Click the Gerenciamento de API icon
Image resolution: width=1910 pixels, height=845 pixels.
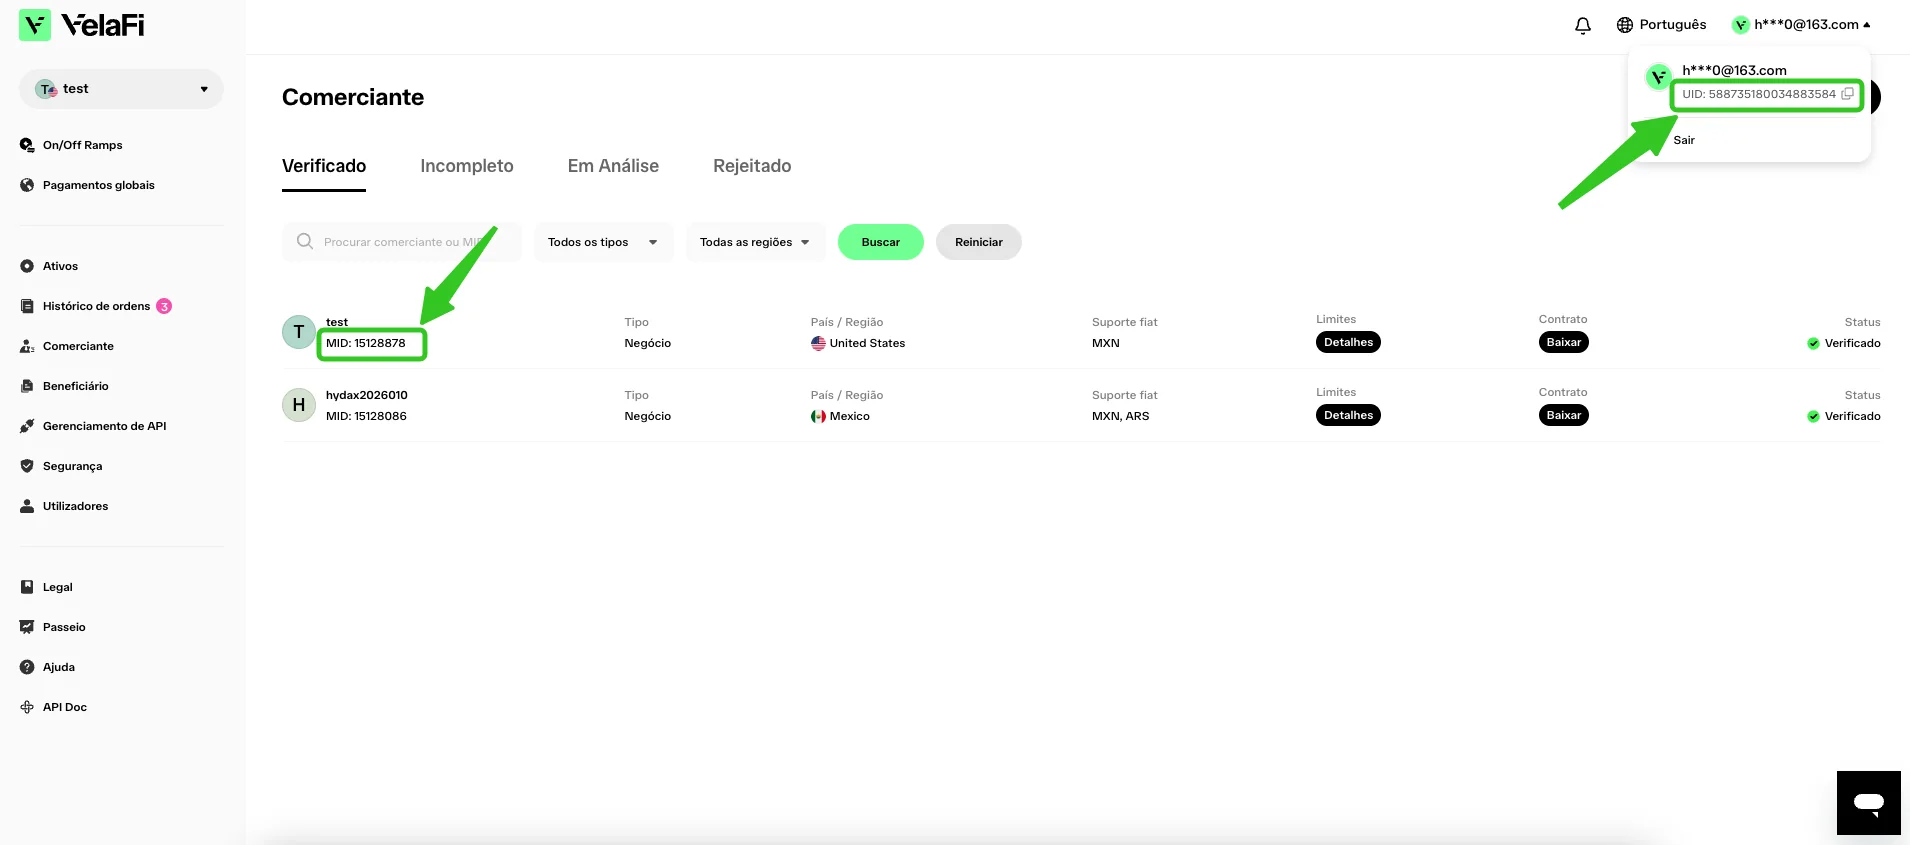coord(27,426)
